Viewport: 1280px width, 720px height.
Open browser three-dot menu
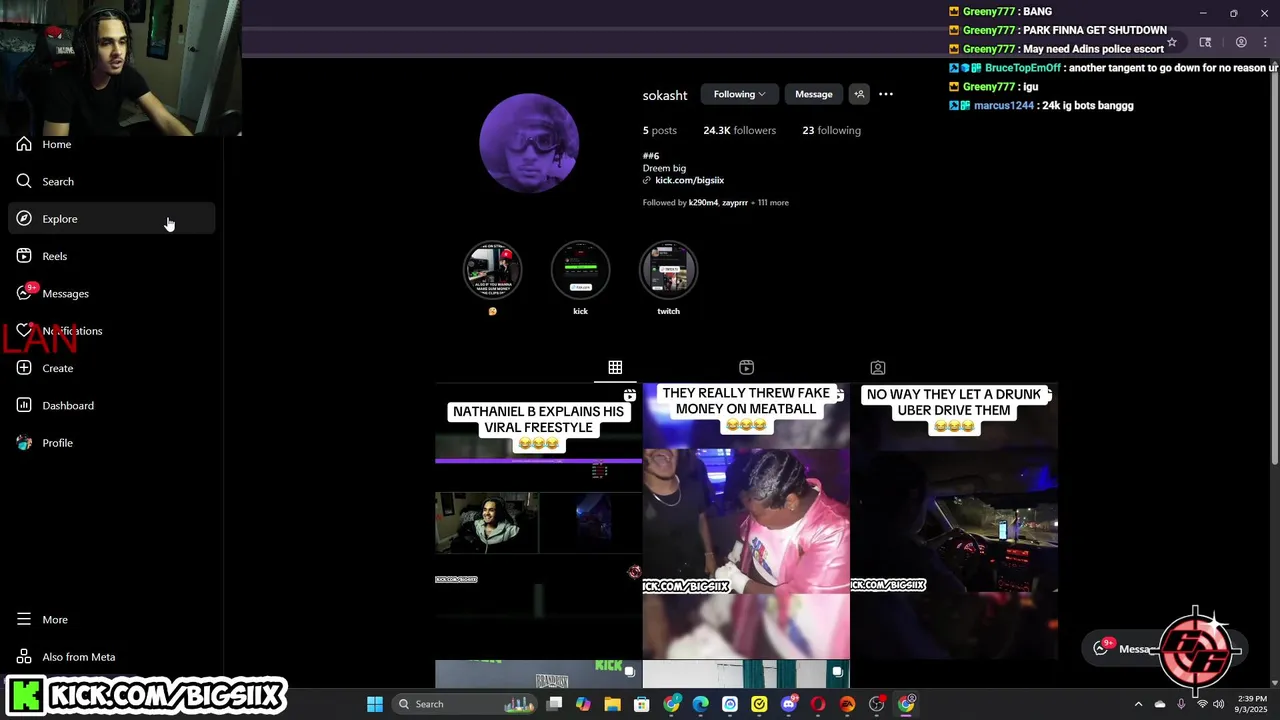coord(1267,42)
